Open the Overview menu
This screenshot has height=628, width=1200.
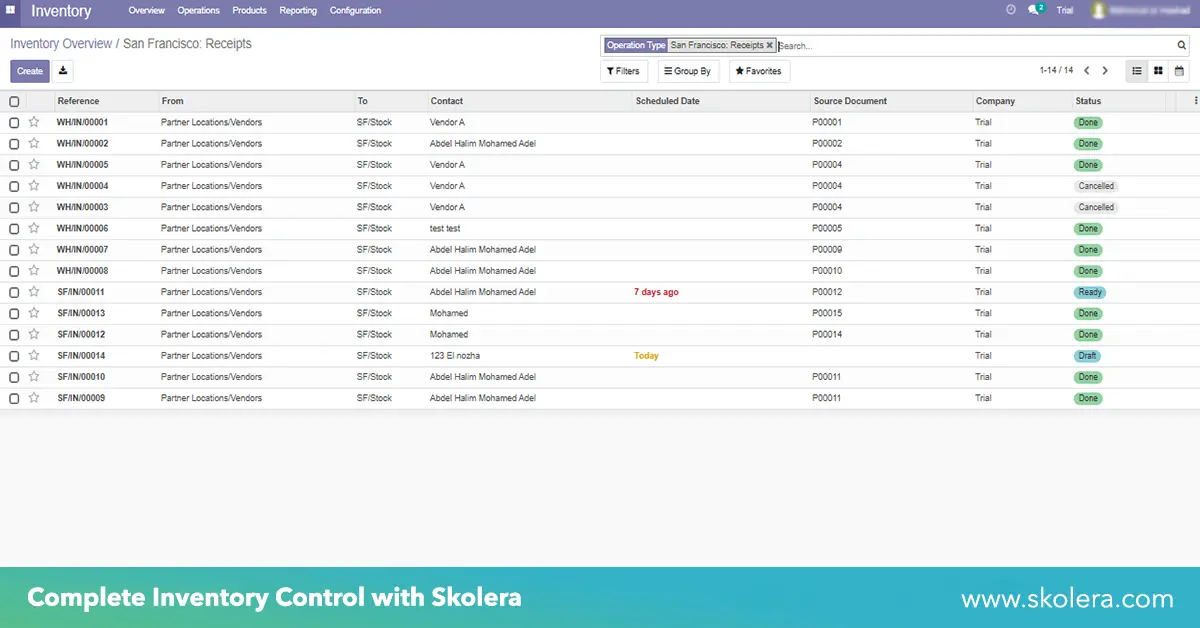pyautogui.click(x=147, y=10)
